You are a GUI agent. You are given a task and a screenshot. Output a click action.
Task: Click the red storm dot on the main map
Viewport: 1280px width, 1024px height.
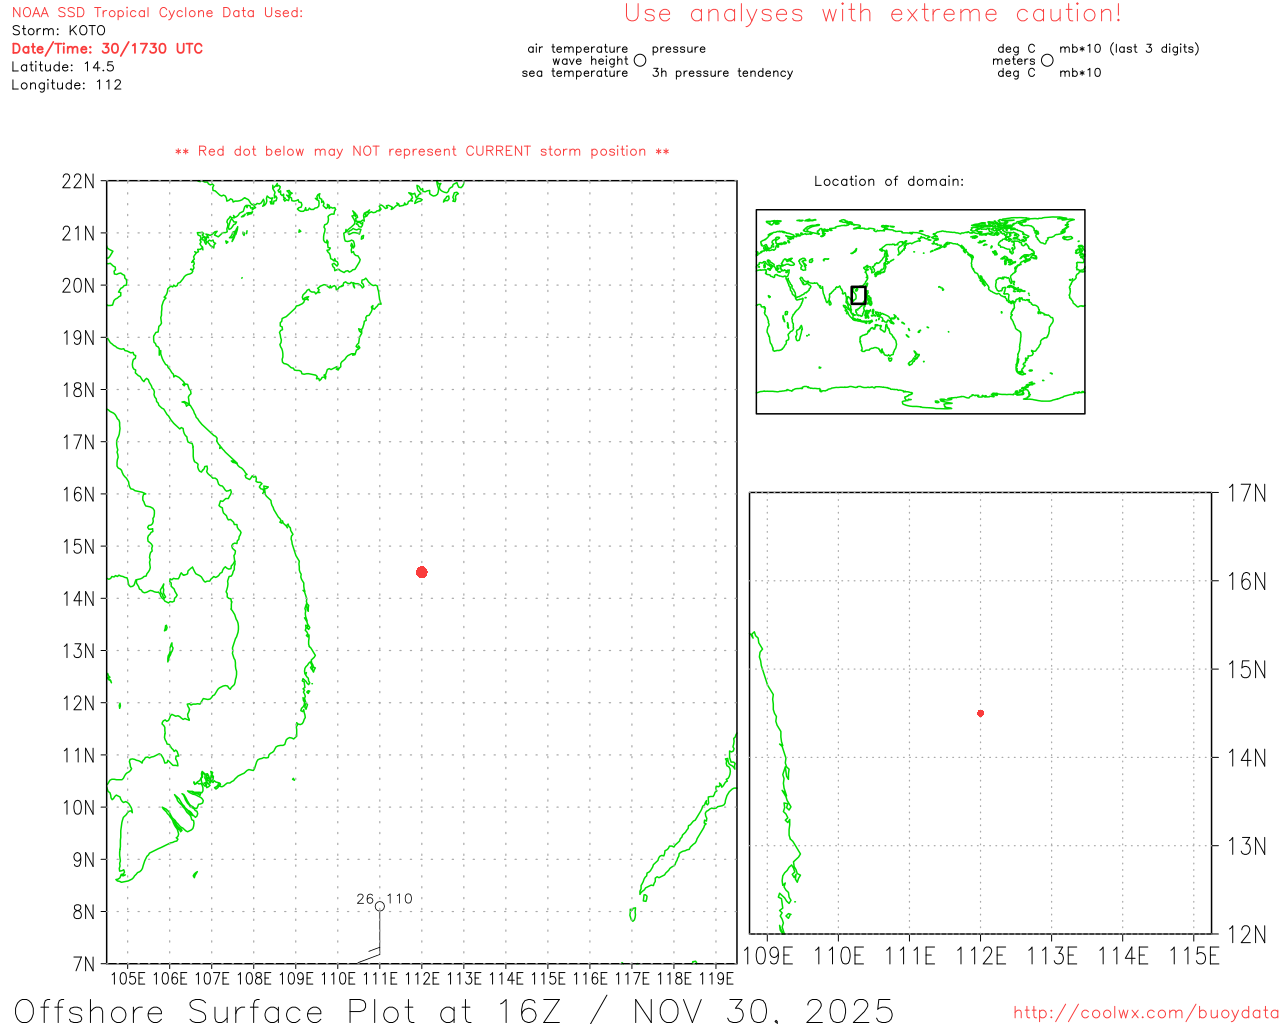[x=422, y=572]
